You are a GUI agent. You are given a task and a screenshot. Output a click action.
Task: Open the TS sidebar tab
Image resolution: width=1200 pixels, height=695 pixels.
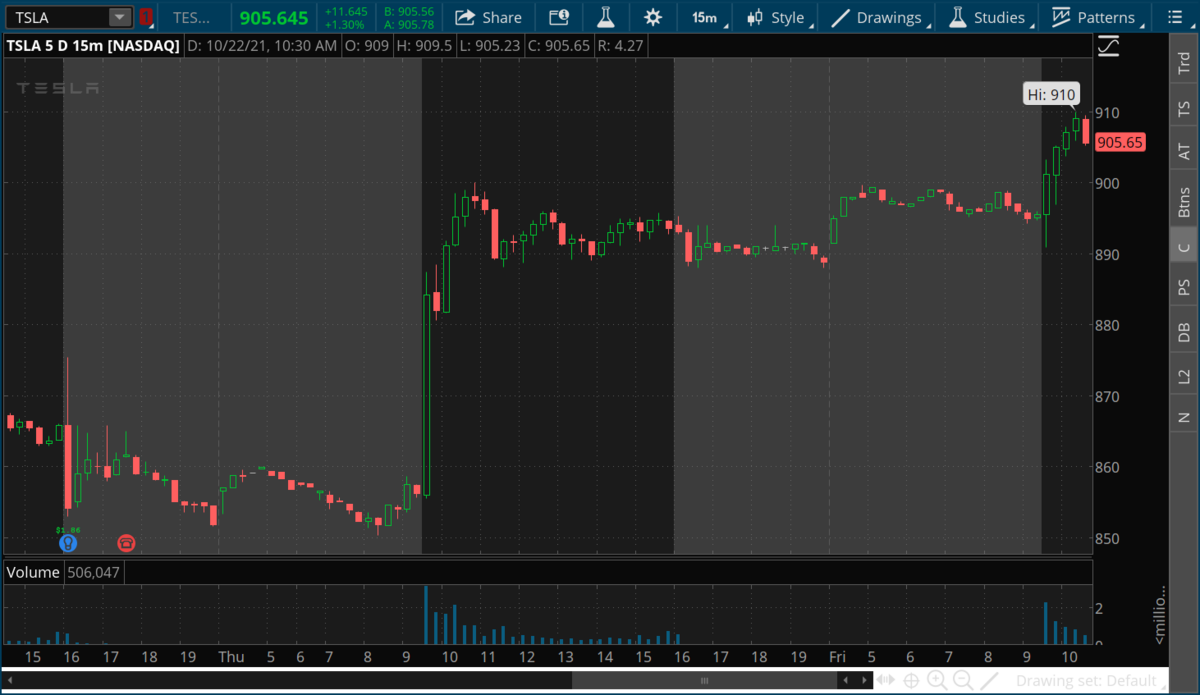point(1184,107)
